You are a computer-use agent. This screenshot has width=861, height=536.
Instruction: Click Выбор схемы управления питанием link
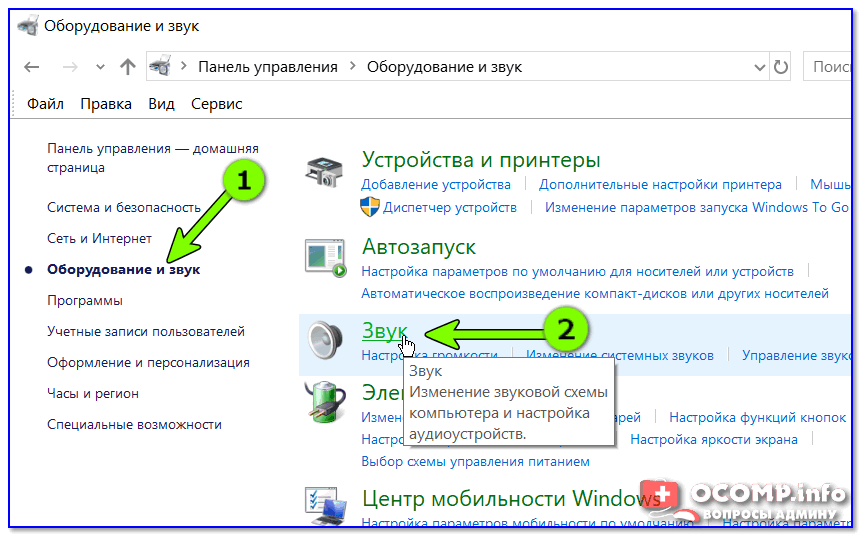tap(476, 462)
